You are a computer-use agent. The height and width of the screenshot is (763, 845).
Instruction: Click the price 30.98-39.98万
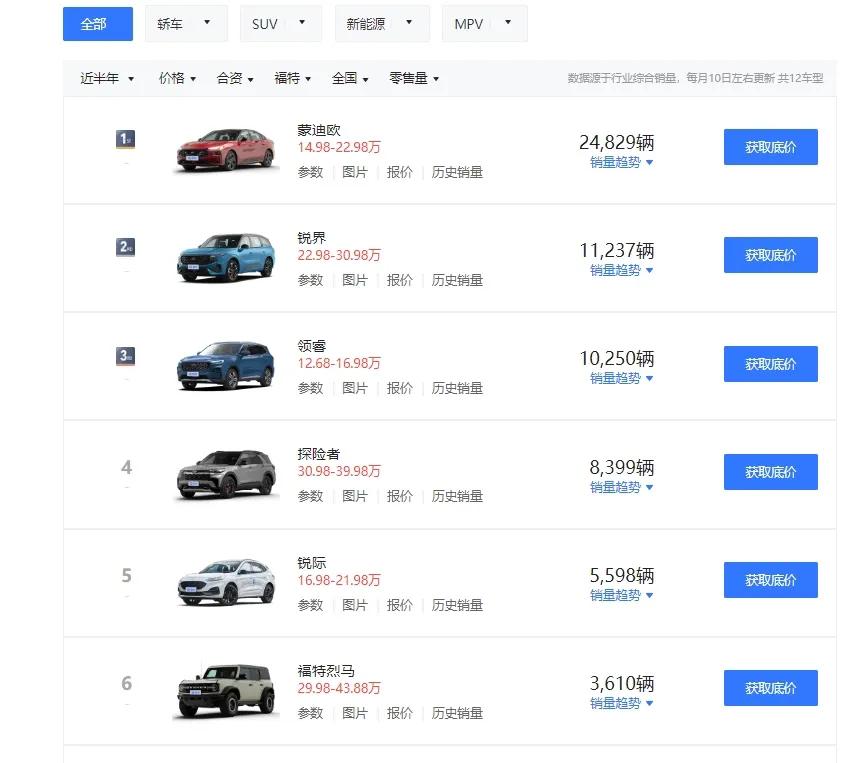pos(339,471)
